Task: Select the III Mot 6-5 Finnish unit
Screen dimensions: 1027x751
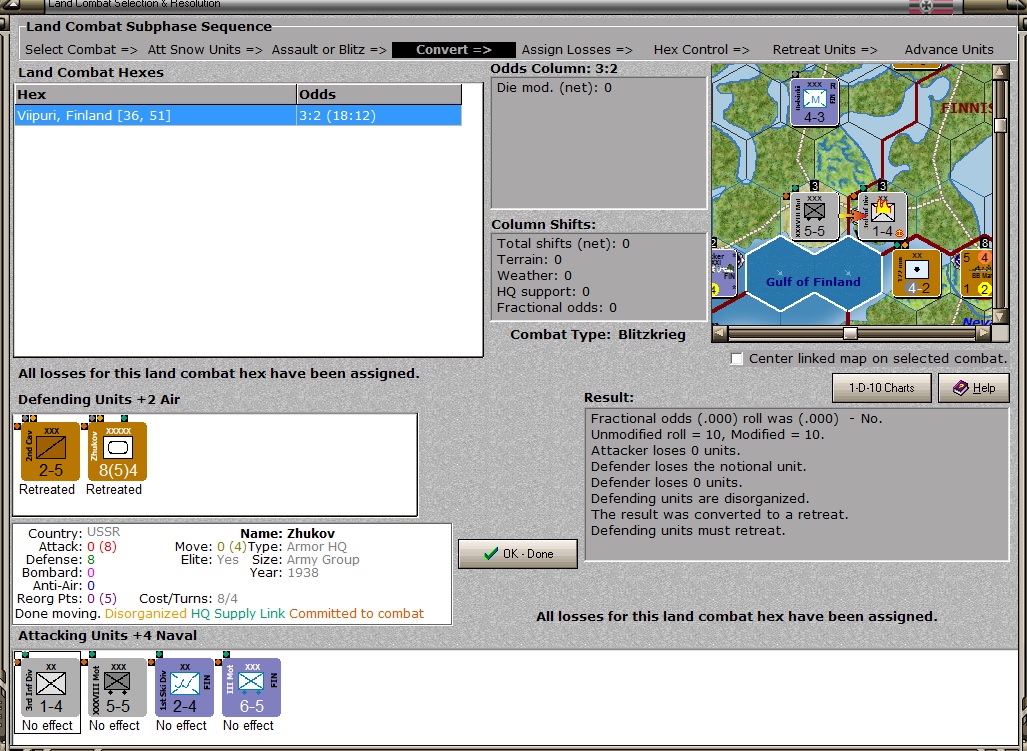Action: point(251,687)
